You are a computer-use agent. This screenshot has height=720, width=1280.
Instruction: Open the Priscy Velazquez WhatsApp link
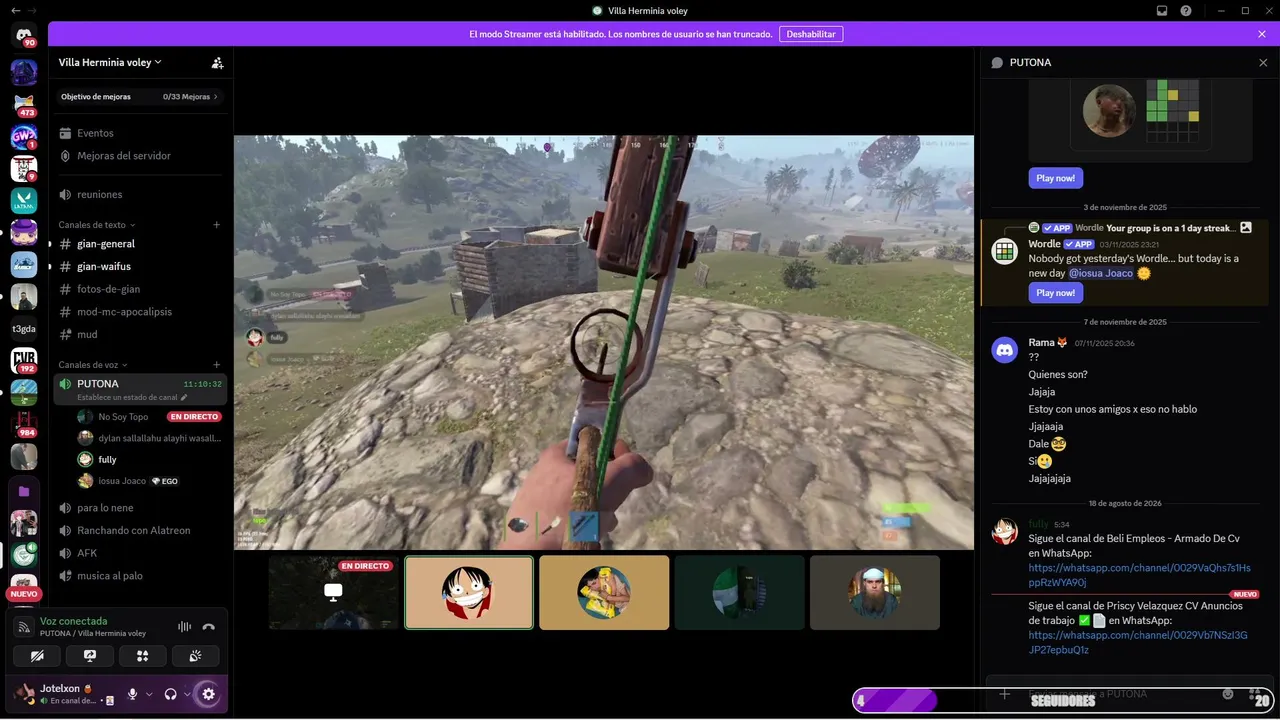point(1138,642)
